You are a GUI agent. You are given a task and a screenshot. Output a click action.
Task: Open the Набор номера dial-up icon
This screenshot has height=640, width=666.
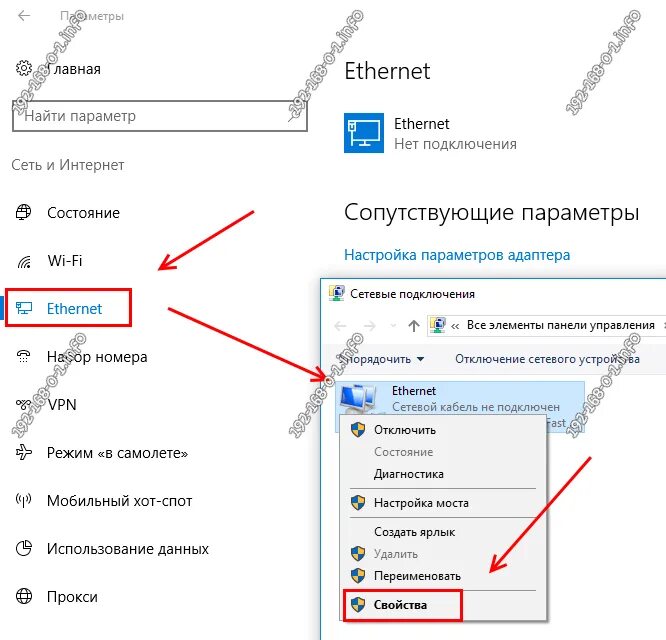pyautogui.click(x=23, y=356)
